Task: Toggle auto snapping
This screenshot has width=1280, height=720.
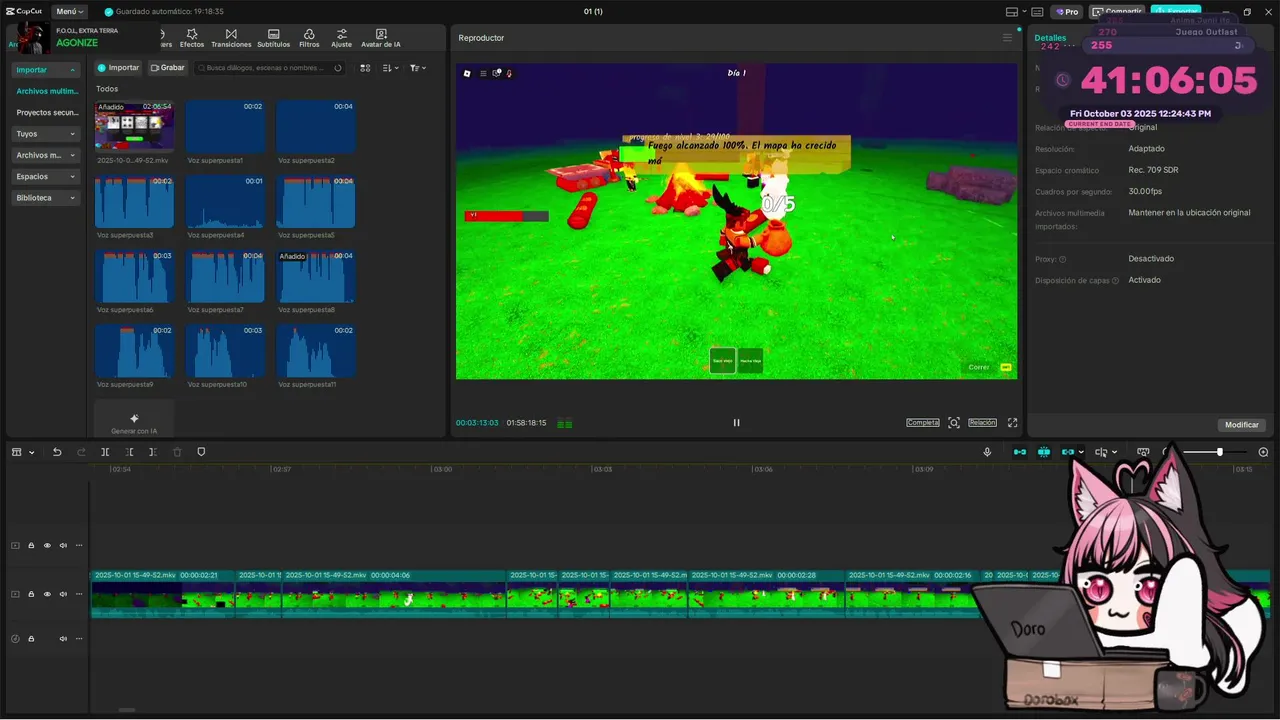Action: [1044, 452]
